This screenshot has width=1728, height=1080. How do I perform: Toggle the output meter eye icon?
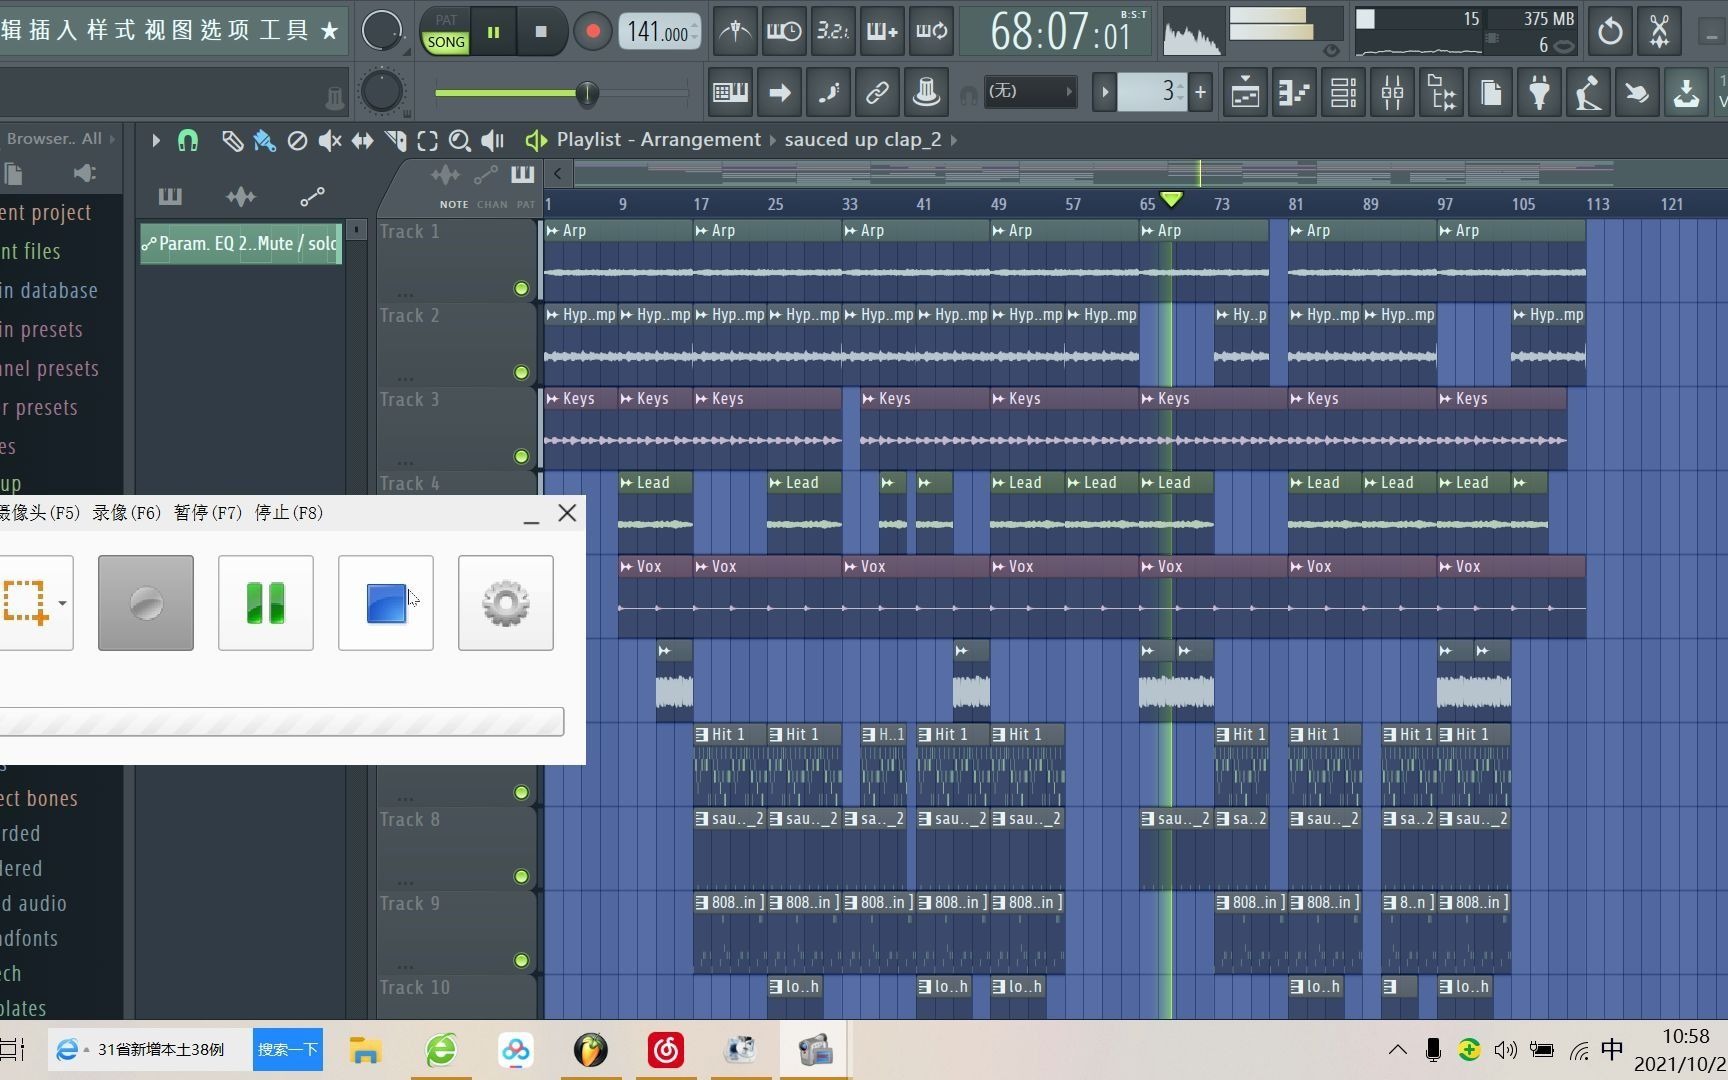[x=1331, y=50]
